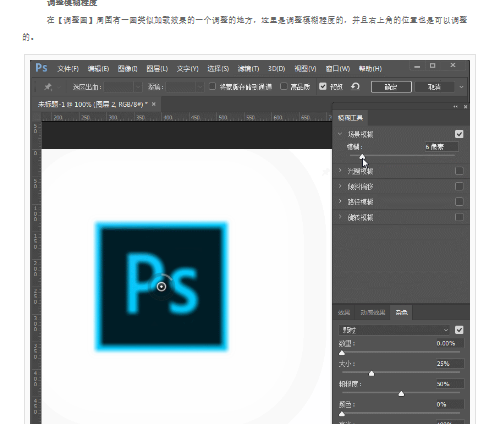Viewport: 499px width, 424px height.
Task: Click the 颜色 color slider handle
Action: 342,414
